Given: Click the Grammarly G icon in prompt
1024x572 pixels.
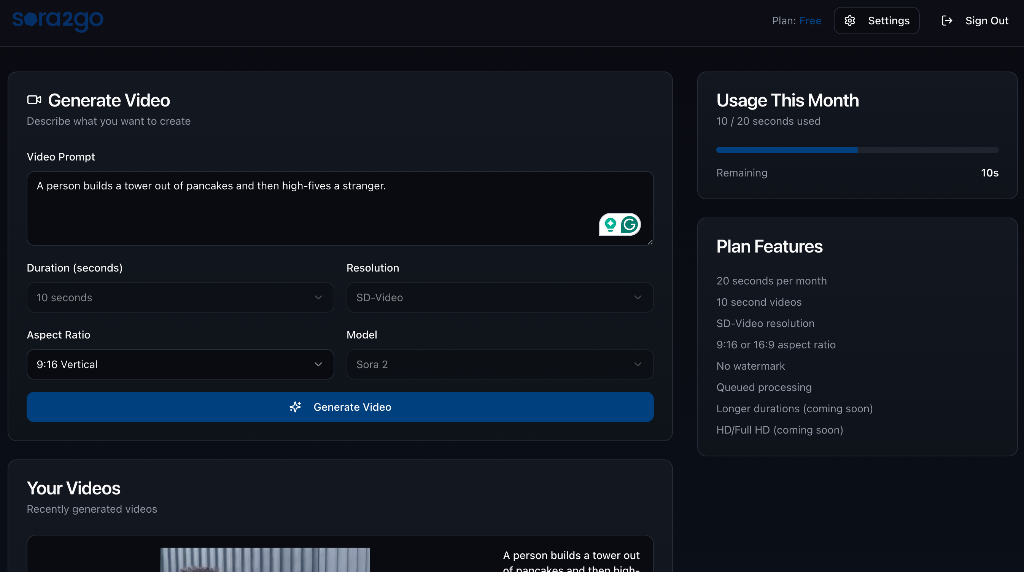Looking at the screenshot, I should point(629,225).
